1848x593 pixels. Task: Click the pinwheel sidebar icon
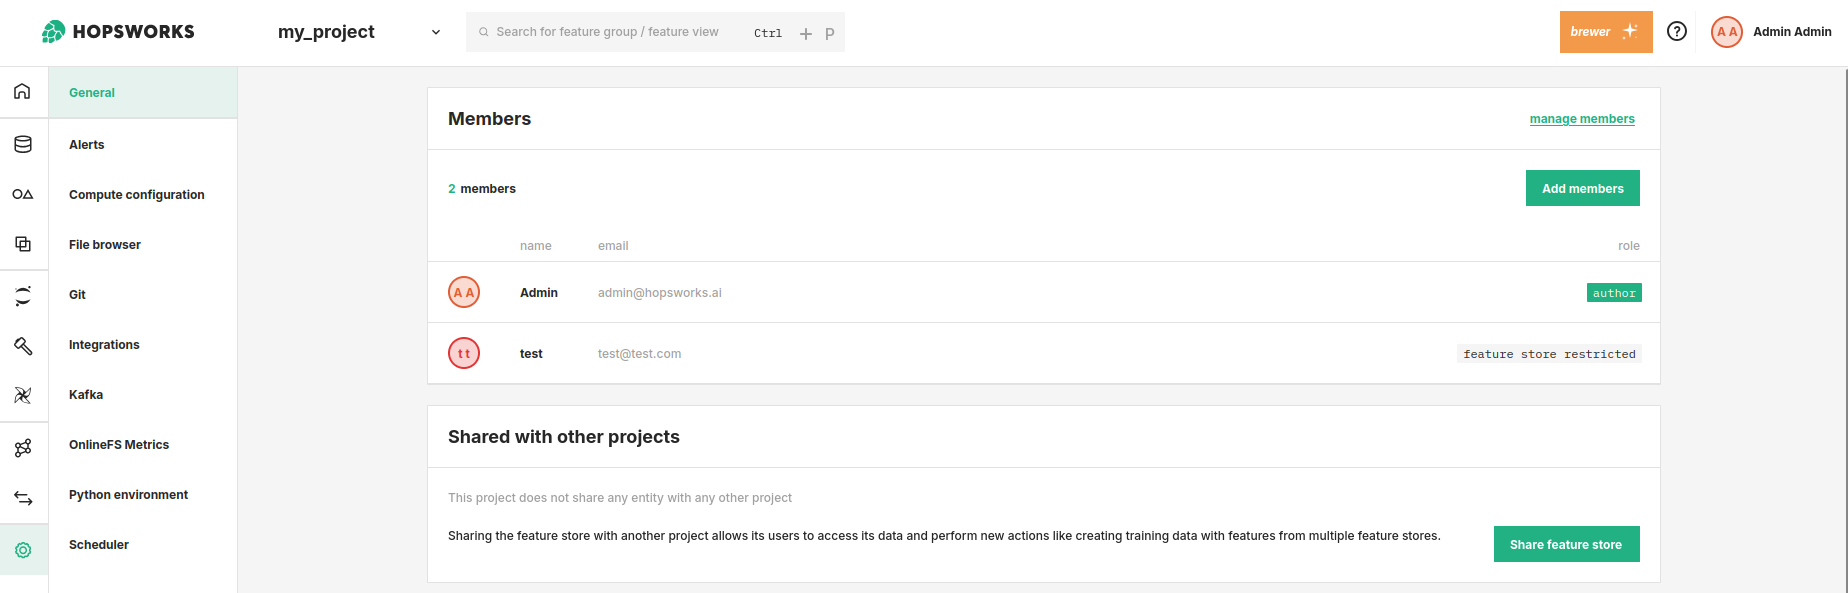pos(23,395)
